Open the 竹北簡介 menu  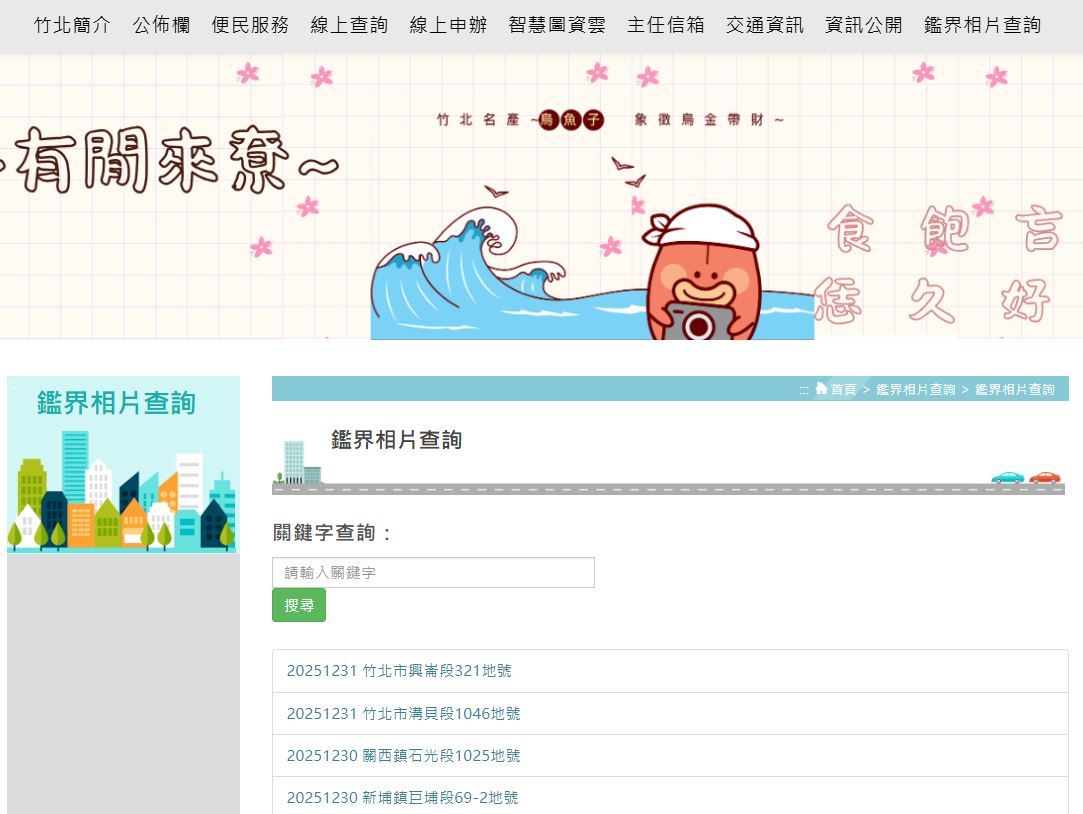72,26
